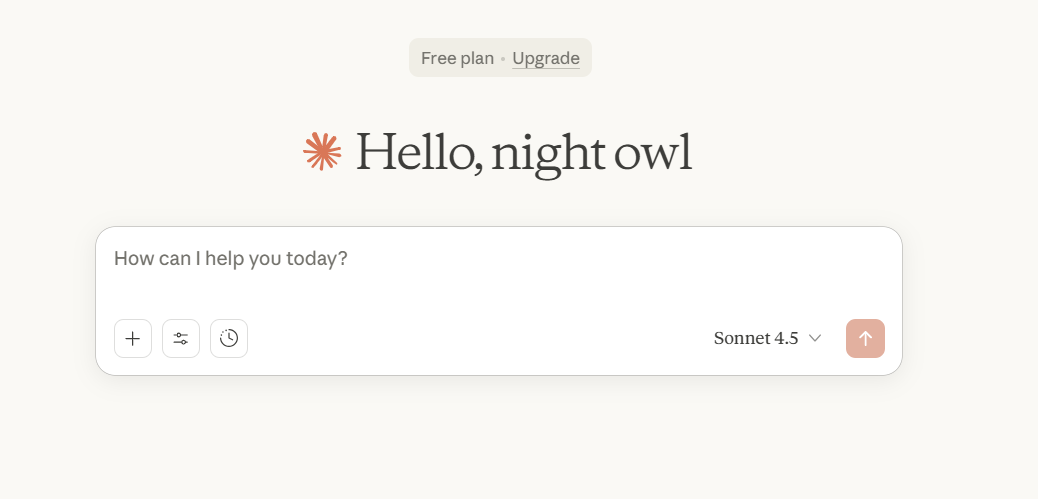Click the plus icon to add attachments

133,338
